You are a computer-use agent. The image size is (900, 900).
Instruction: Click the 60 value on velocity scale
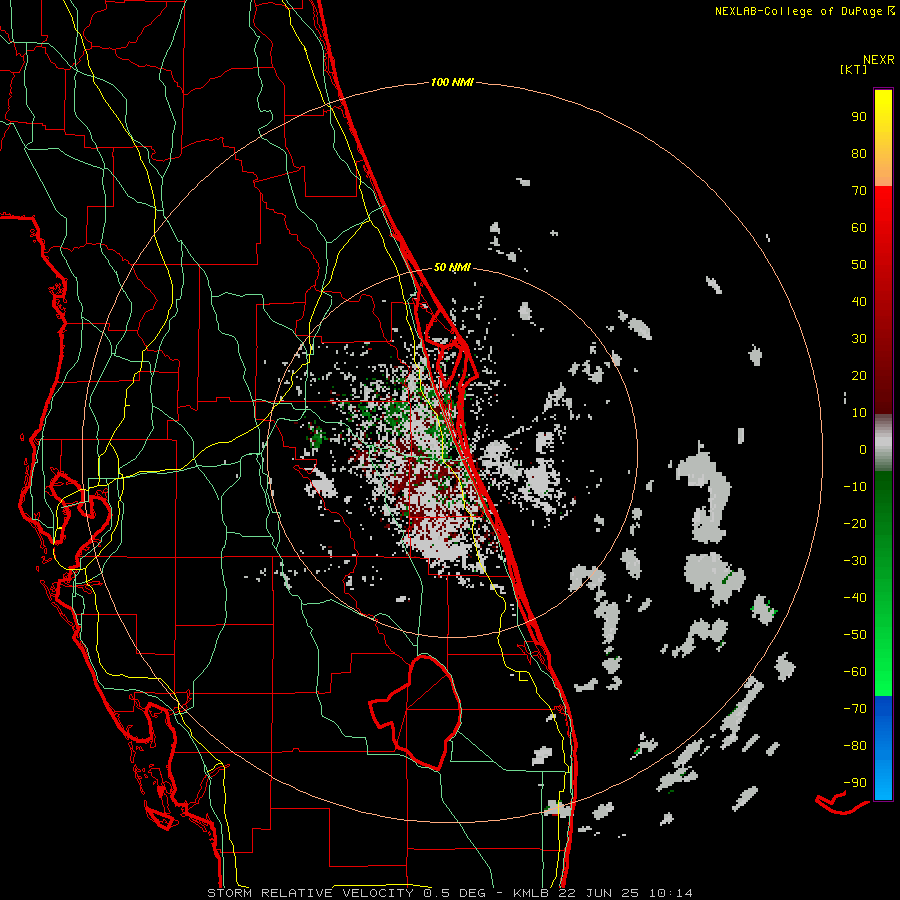pyautogui.click(x=859, y=228)
